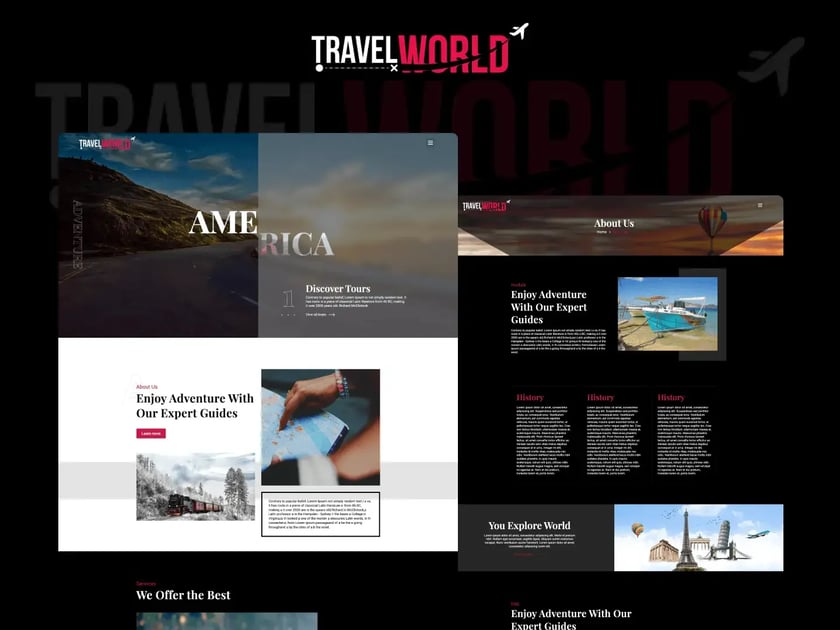Open the hamburger menu on the hero slider
Image resolution: width=840 pixels, height=630 pixels.
point(428,142)
